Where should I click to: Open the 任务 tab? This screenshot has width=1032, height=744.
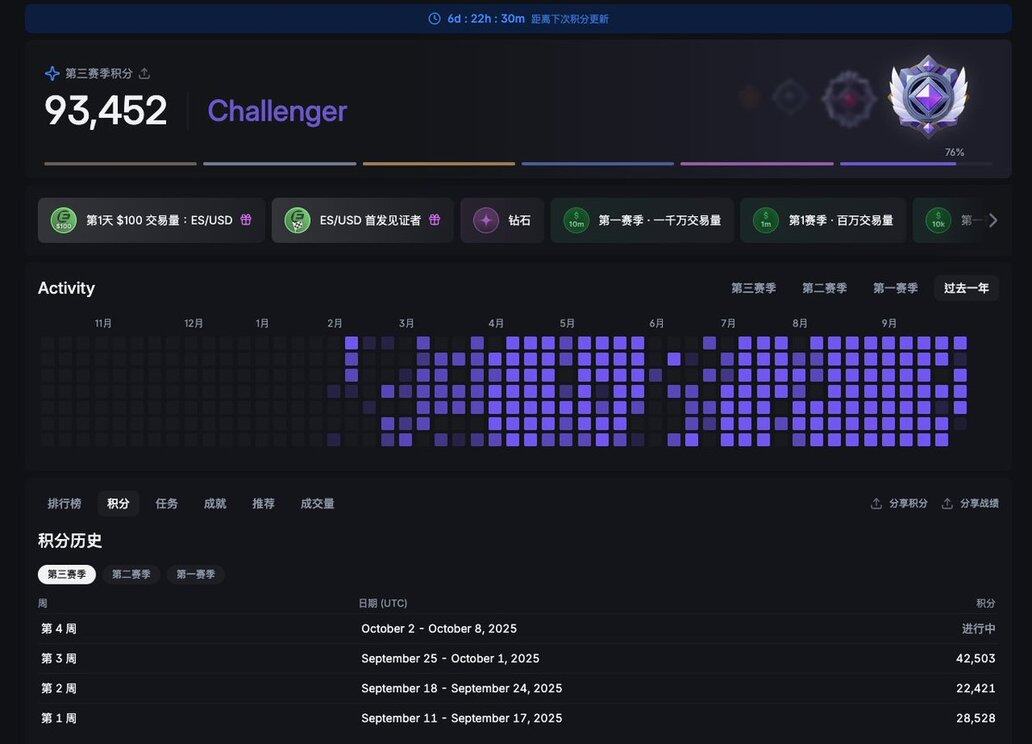point(167,503)
